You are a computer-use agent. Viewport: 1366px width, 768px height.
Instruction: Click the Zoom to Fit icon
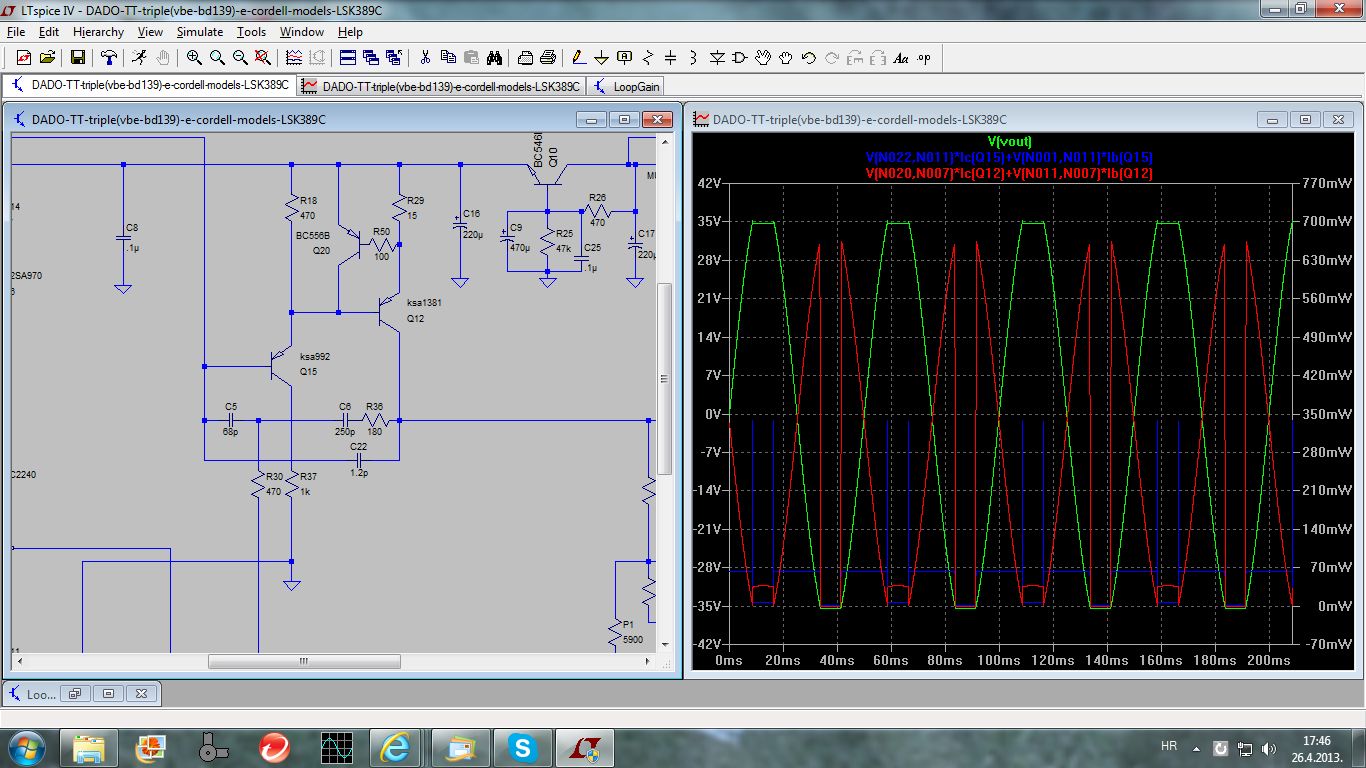coord(263,57)
